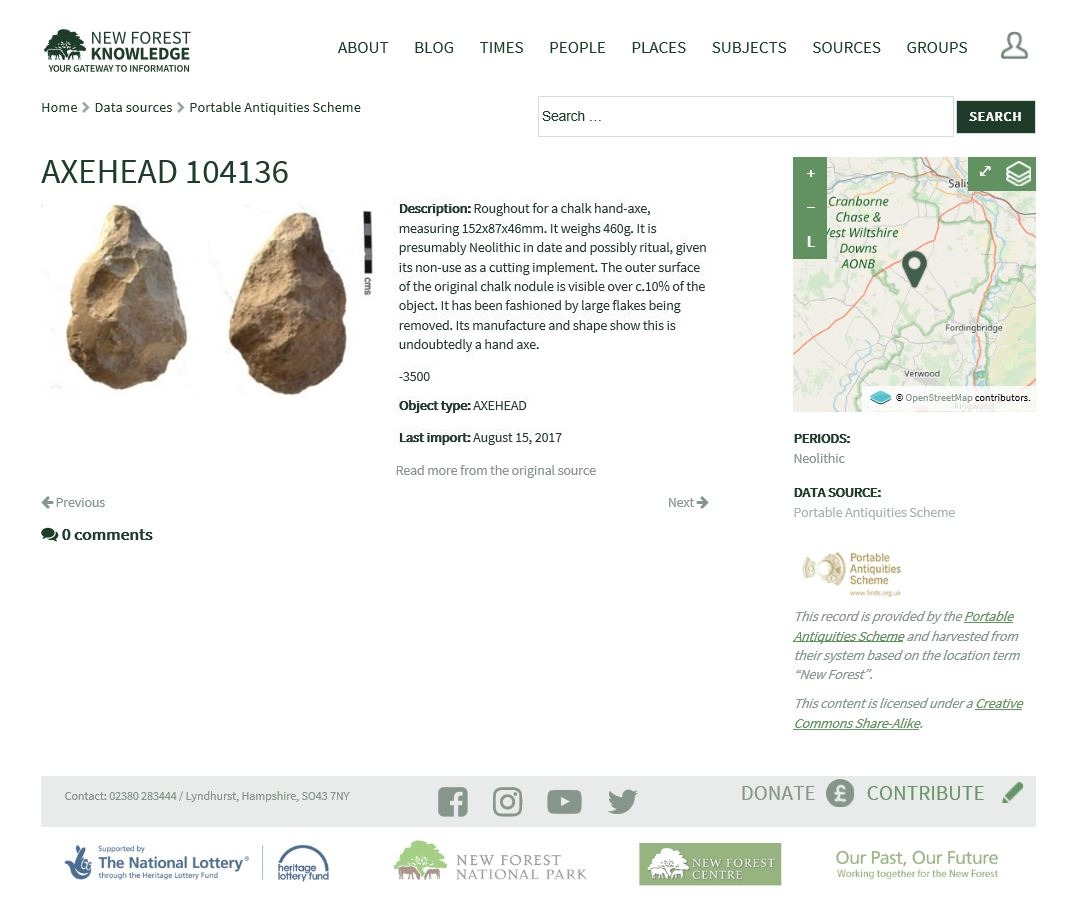The height and width of the screenshot is (913, 1083).
Task: Click the Contribute pencil icon
Action: click(x=1013, y=792)
